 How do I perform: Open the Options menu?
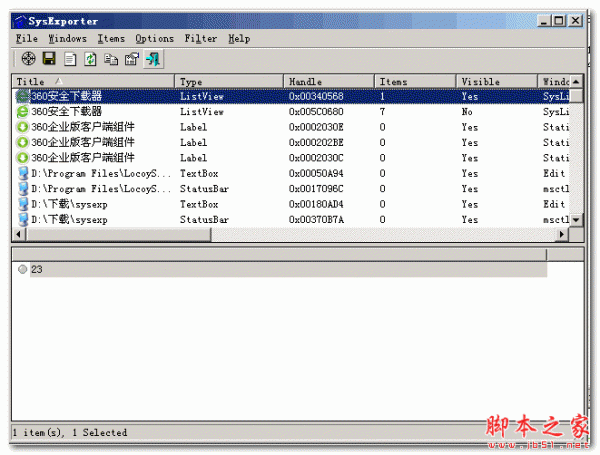coord(155,39)
